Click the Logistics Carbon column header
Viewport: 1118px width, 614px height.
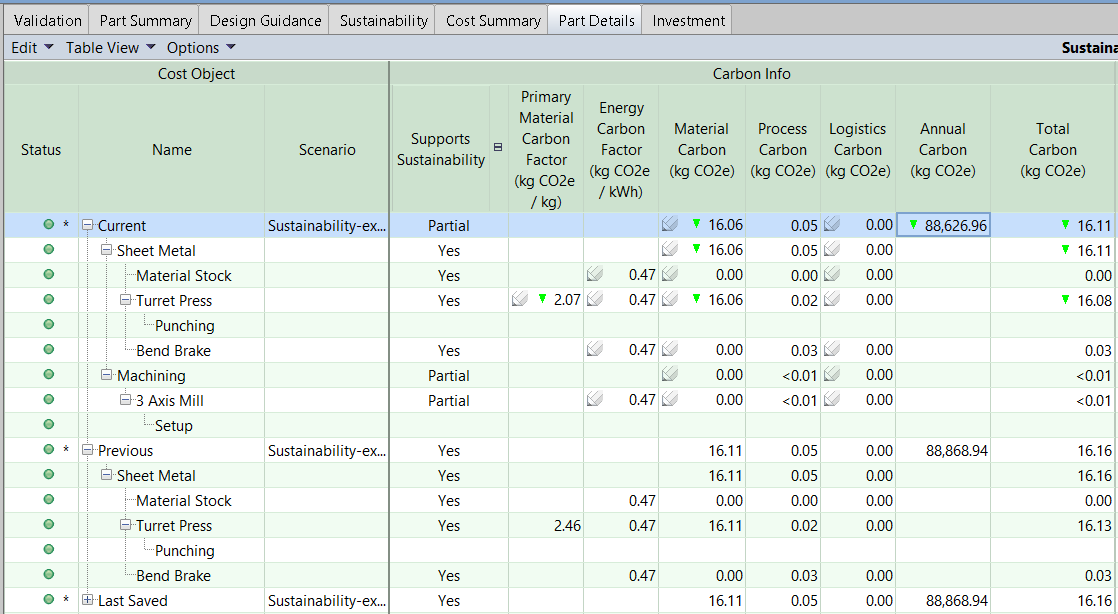[x=858, y=150]
